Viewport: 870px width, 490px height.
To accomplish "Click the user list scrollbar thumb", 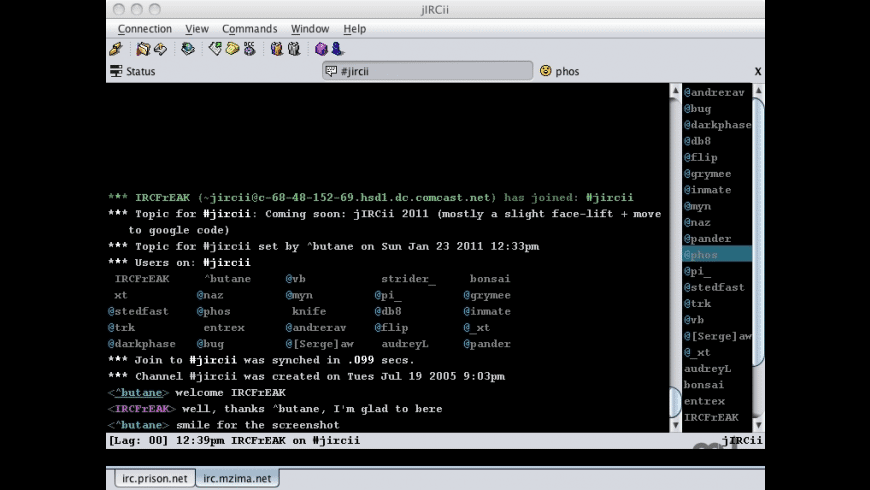I will click(758, 232).
